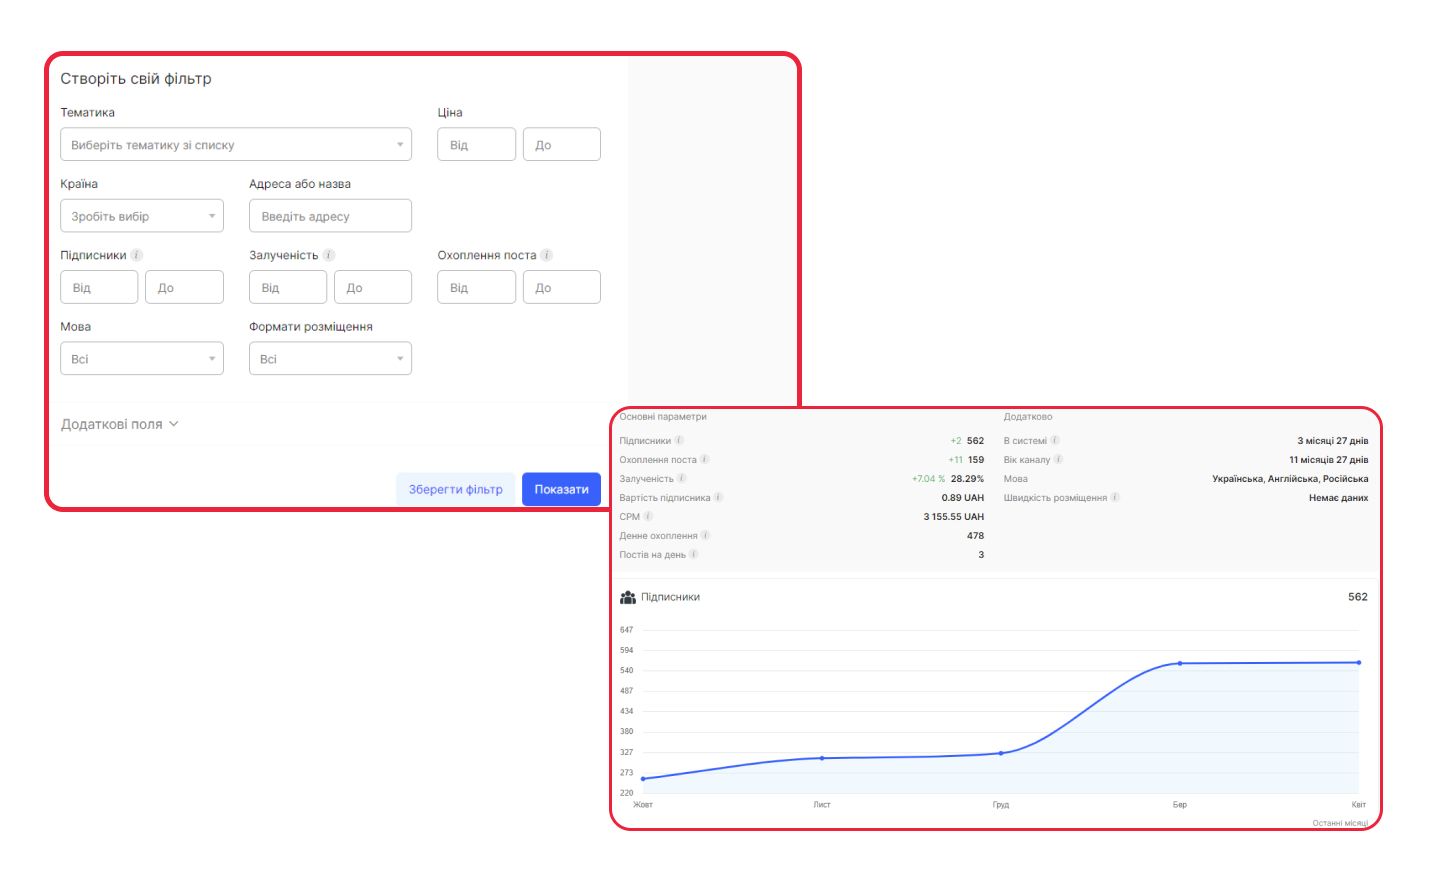Click the Підписники 'Від' field
This screenshot has height=880, width=1446.
tap(99, 287)
